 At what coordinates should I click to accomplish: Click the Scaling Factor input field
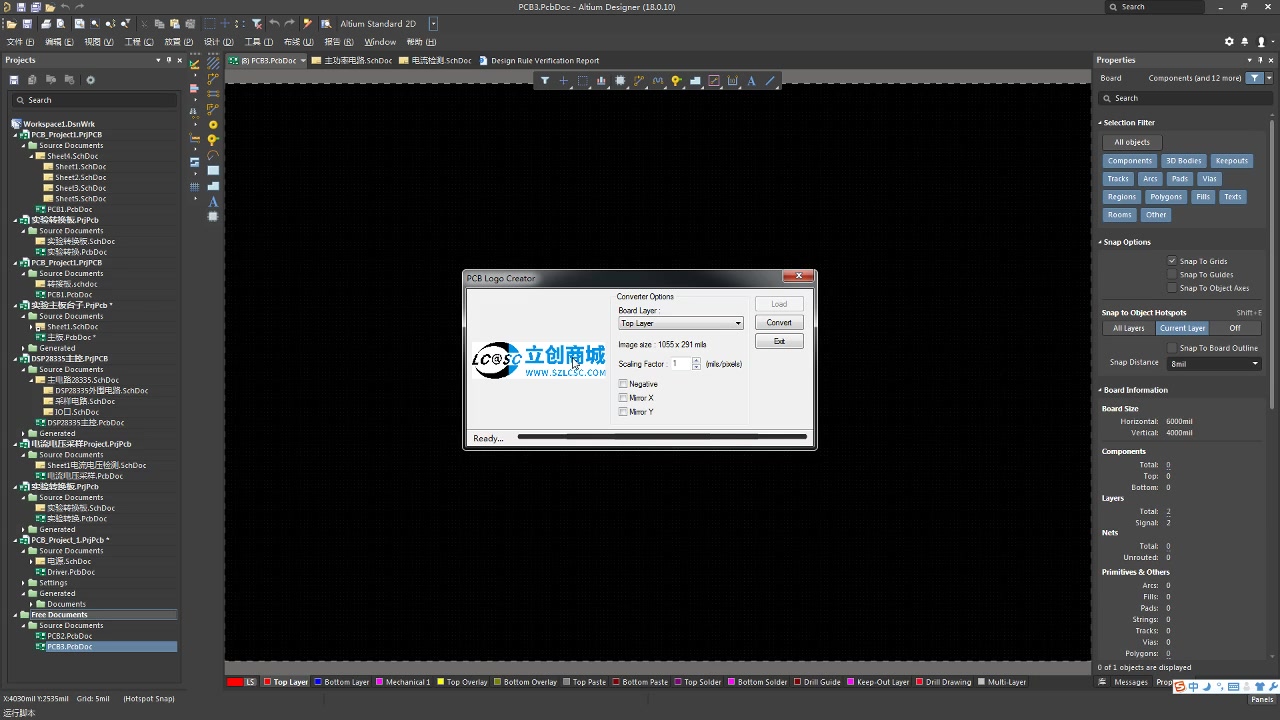tap(679, 364)
